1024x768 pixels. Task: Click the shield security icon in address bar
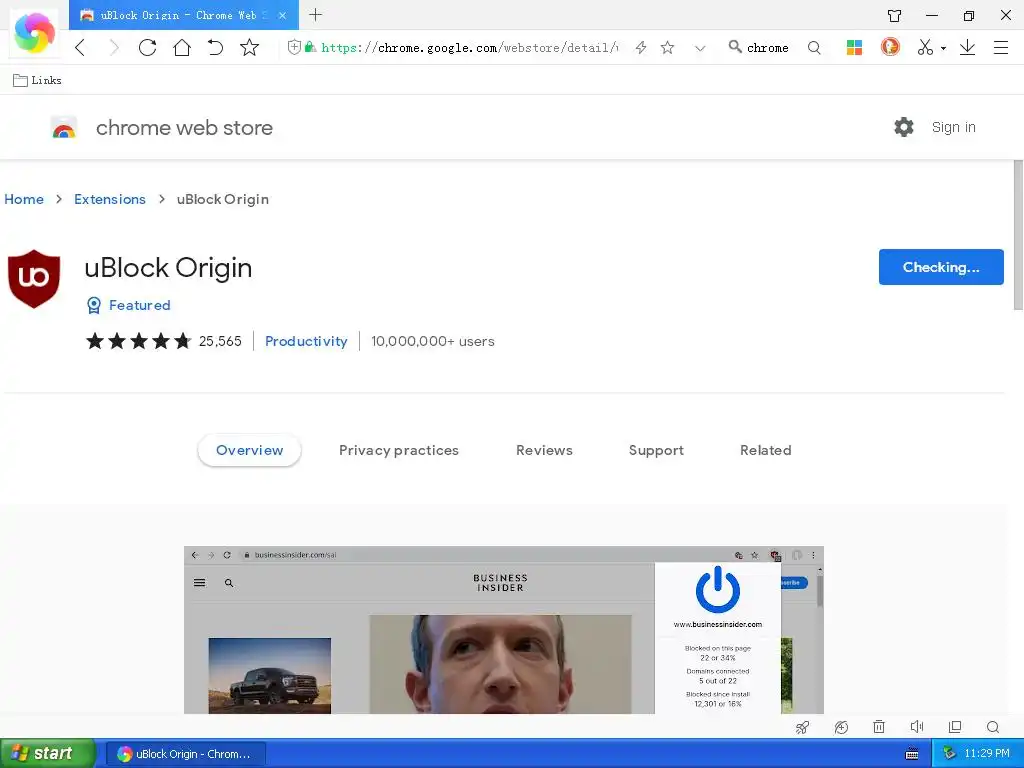click(294, 47)
